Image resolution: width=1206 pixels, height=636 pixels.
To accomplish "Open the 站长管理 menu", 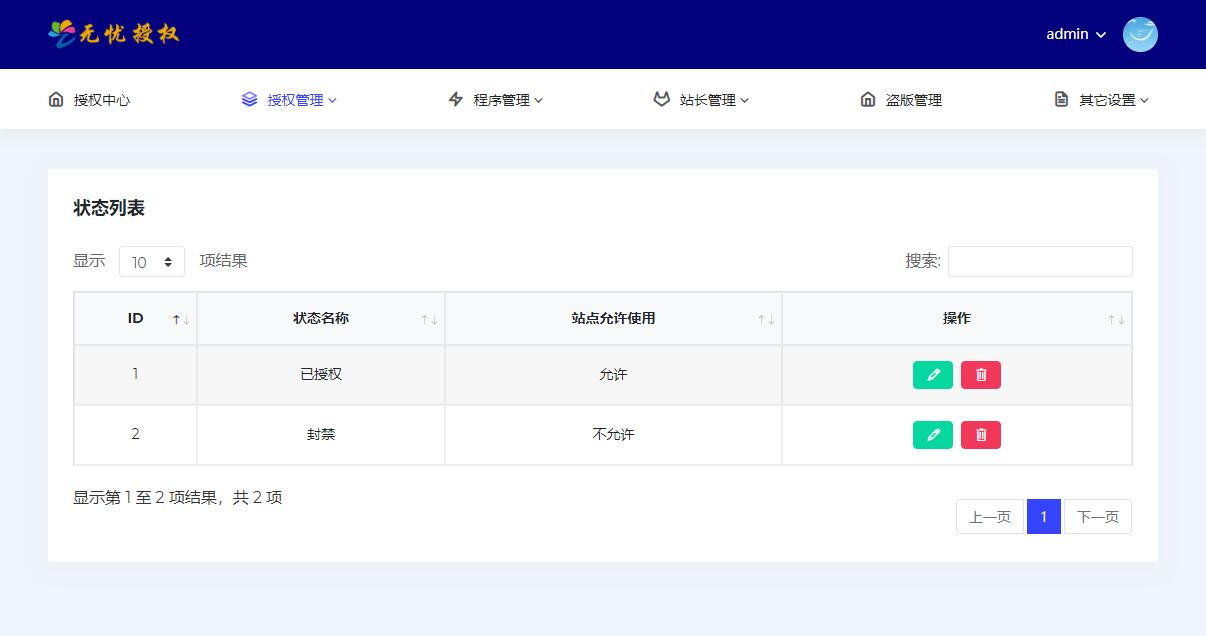I will 710,99.
